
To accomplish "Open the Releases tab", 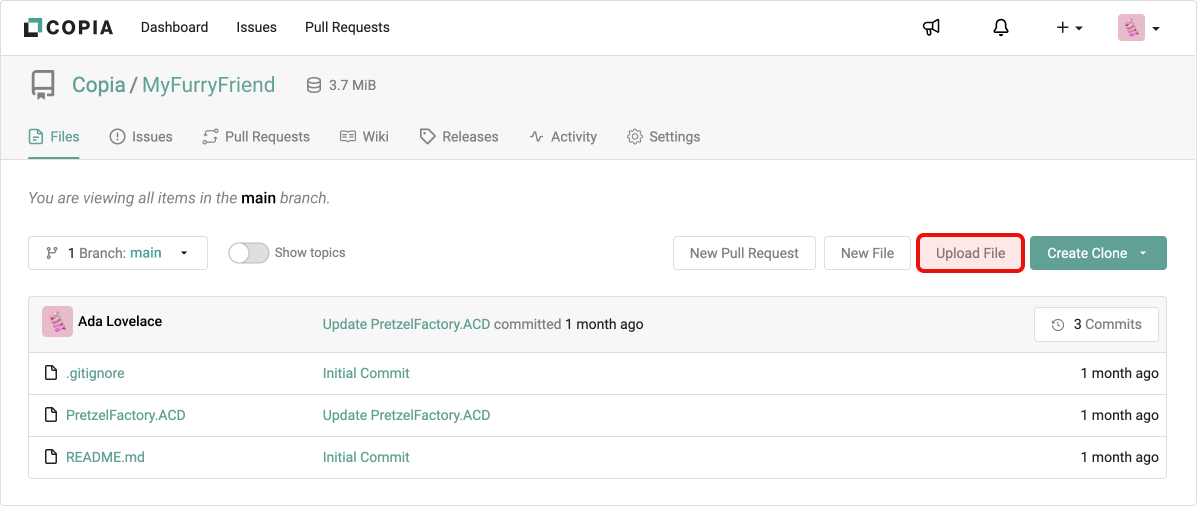I will [x=459, y=136].
